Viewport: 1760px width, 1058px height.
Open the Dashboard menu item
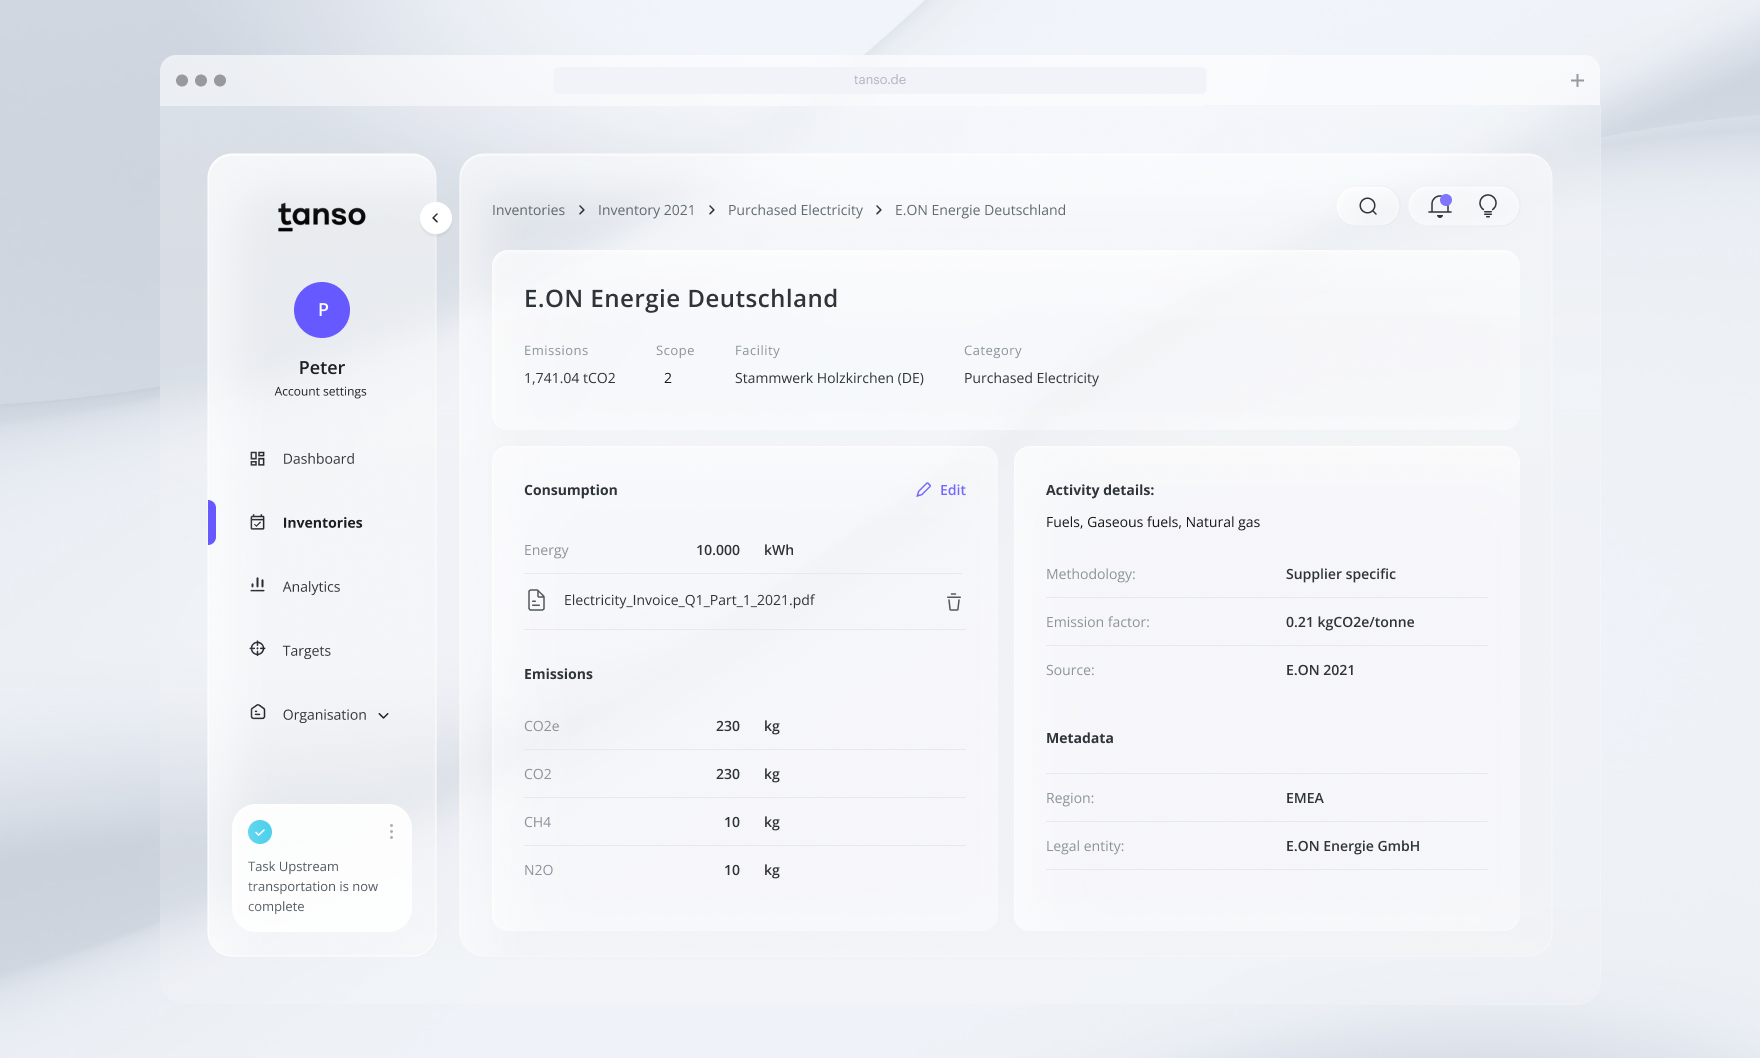[x=319, y=458]
